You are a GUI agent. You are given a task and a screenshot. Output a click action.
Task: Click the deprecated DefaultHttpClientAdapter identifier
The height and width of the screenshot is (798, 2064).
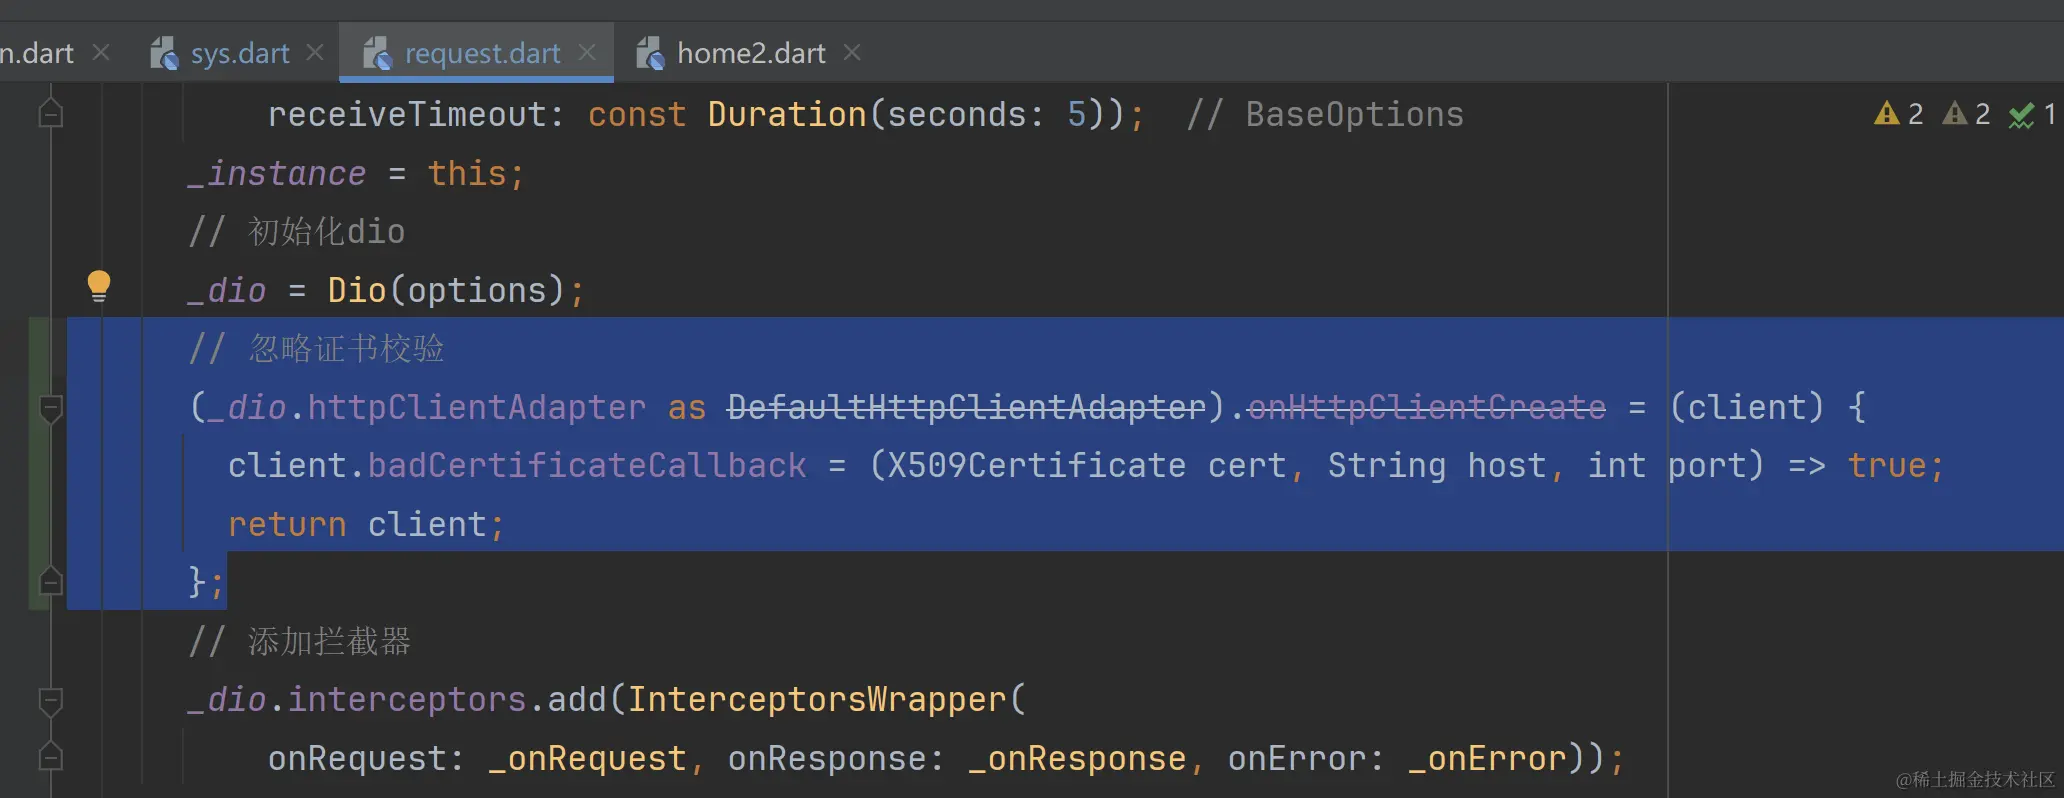click(966, 407)
